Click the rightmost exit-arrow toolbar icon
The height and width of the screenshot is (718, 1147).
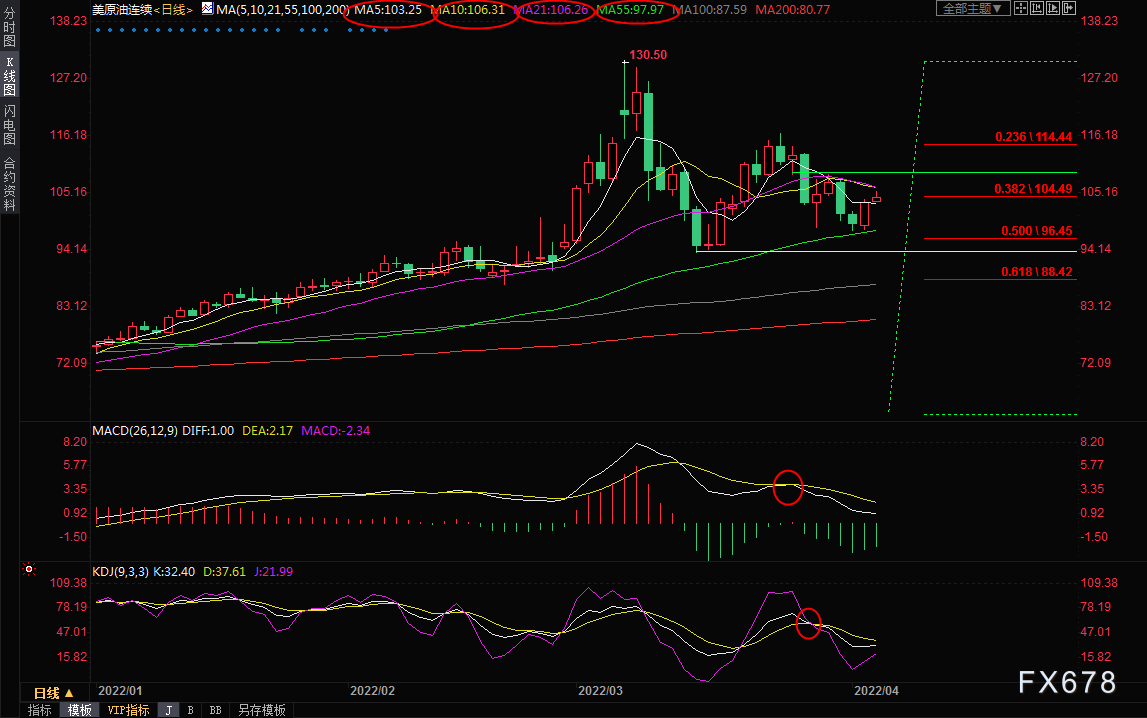pyautogui.click(x=1068, y=9)
